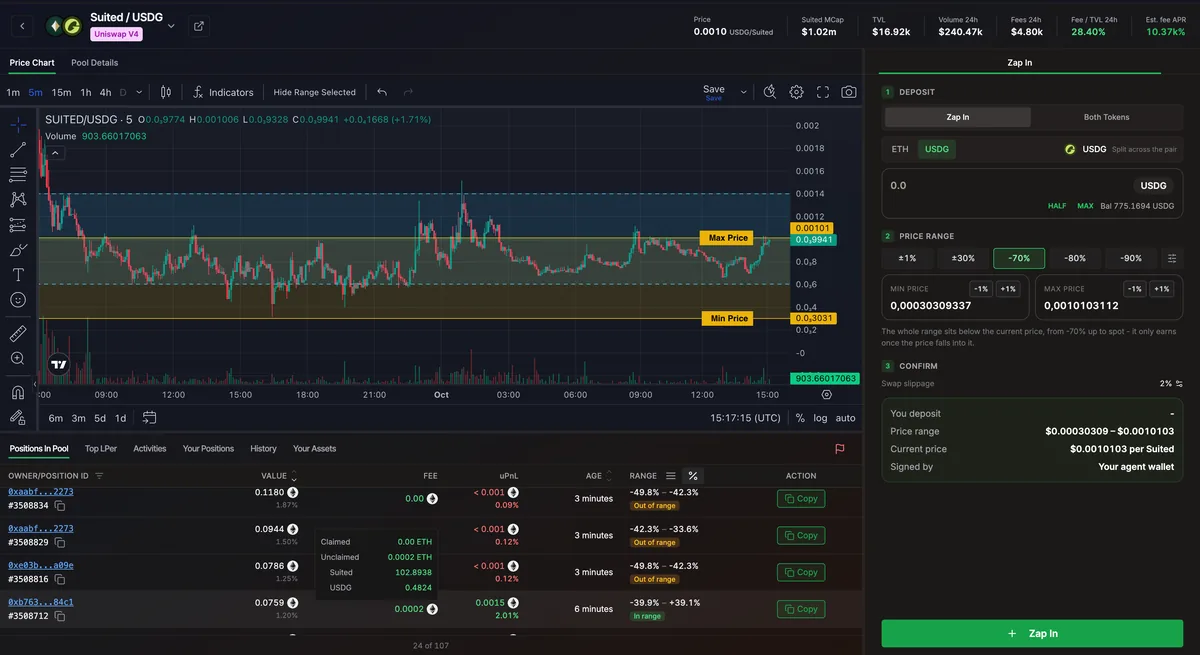Toggle percent scale on chart axis
The height and width of the screenshot is (655, 1200).
[x=800, y=418]
